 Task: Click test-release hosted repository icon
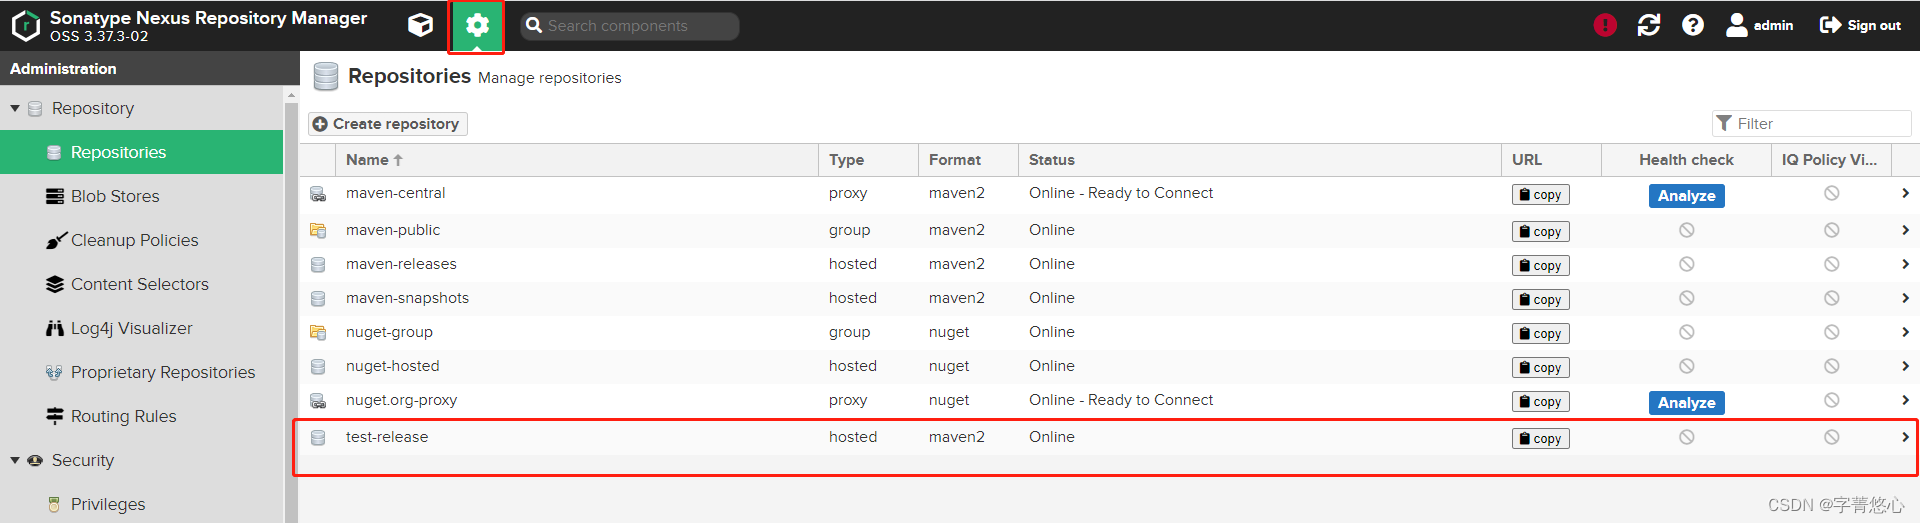(x=318, y=438)
